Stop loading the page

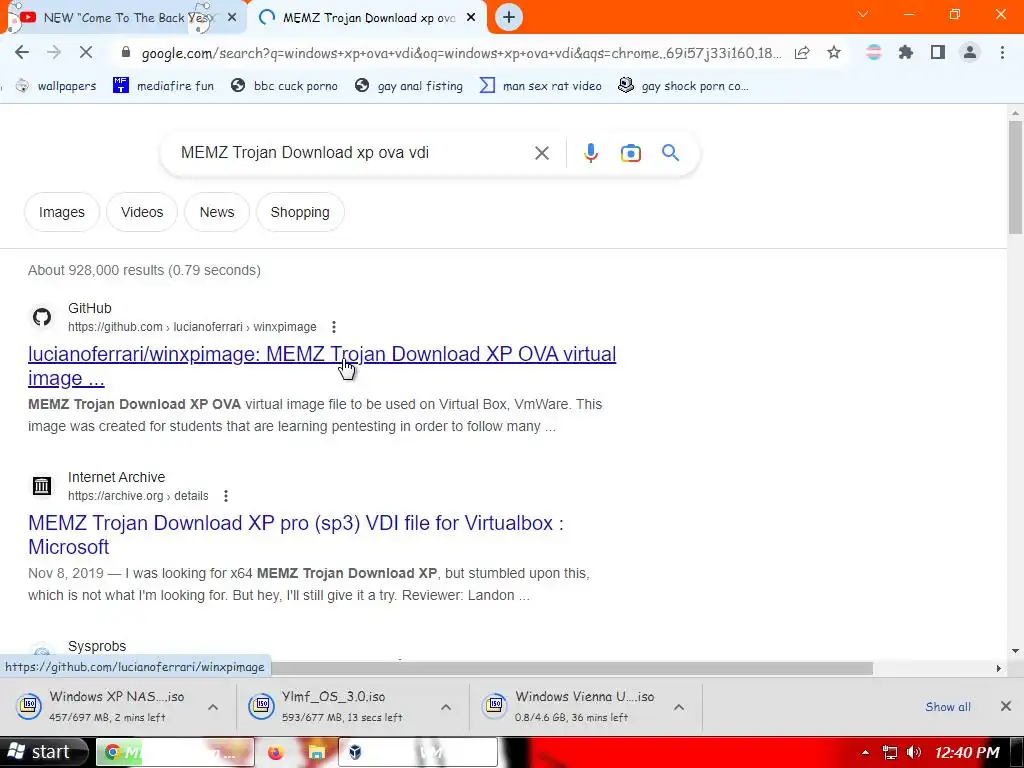[86, 52]
